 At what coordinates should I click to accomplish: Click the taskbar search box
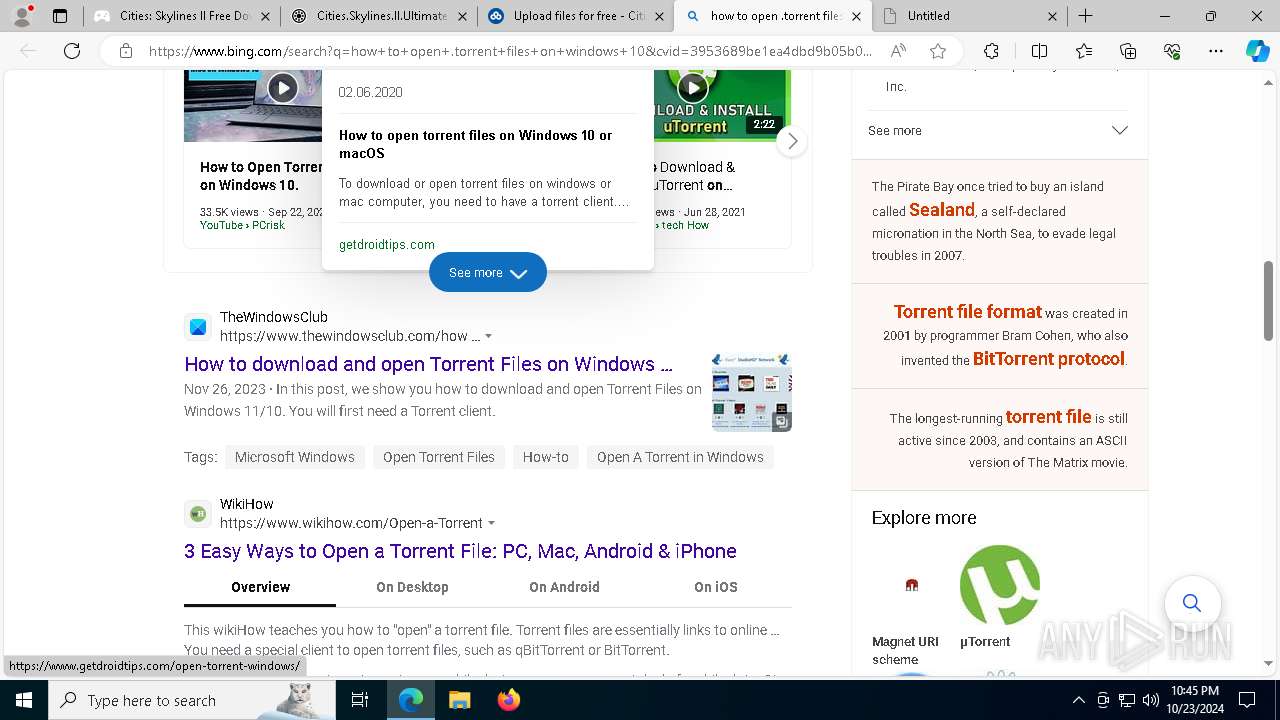pyautogui.click(x=192, y=700)
